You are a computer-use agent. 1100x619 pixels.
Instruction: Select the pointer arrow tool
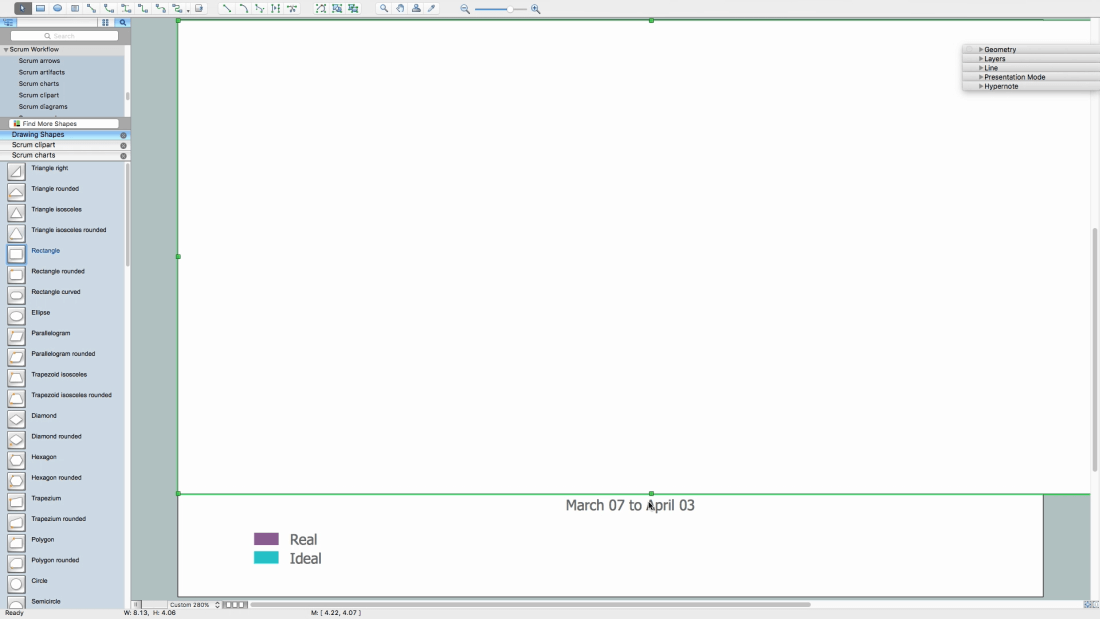click(x=22, y=8)
